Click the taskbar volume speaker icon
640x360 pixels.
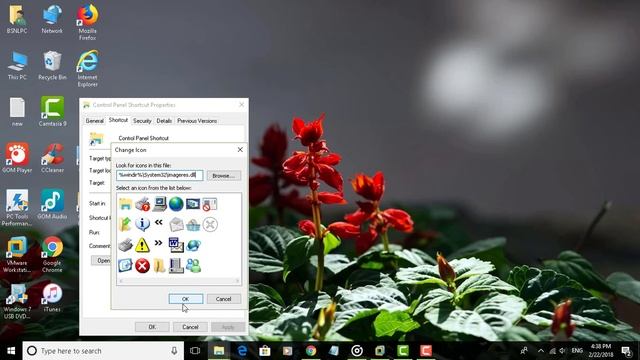click(563, 351)
